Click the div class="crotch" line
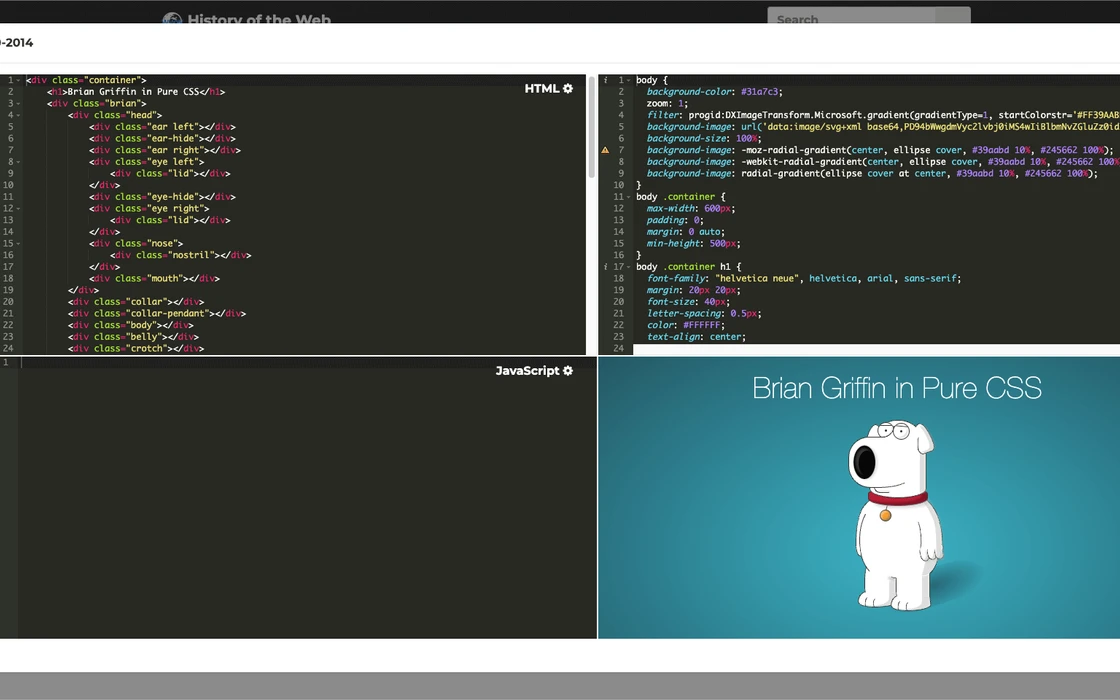This screenshot has height=700, width=1120. (x=136, y=349)
